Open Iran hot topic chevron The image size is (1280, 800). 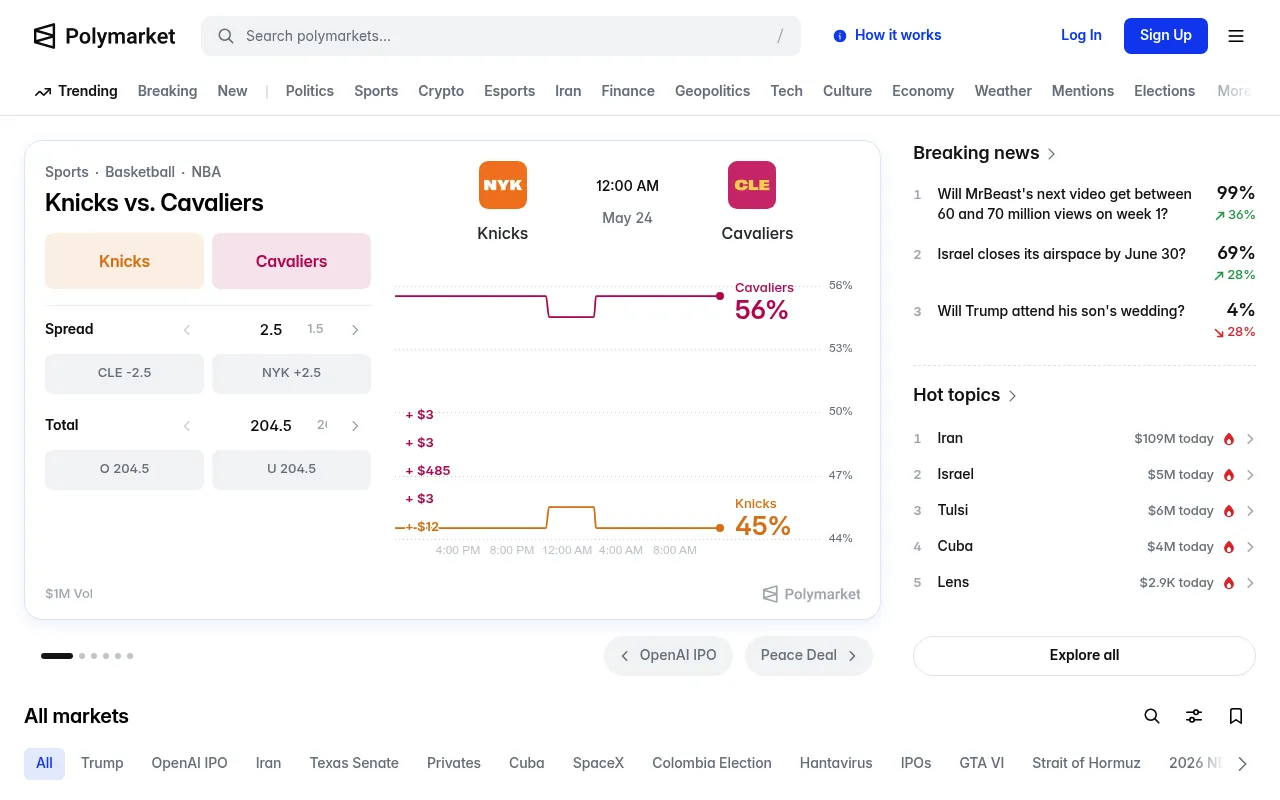[1250, 439]
